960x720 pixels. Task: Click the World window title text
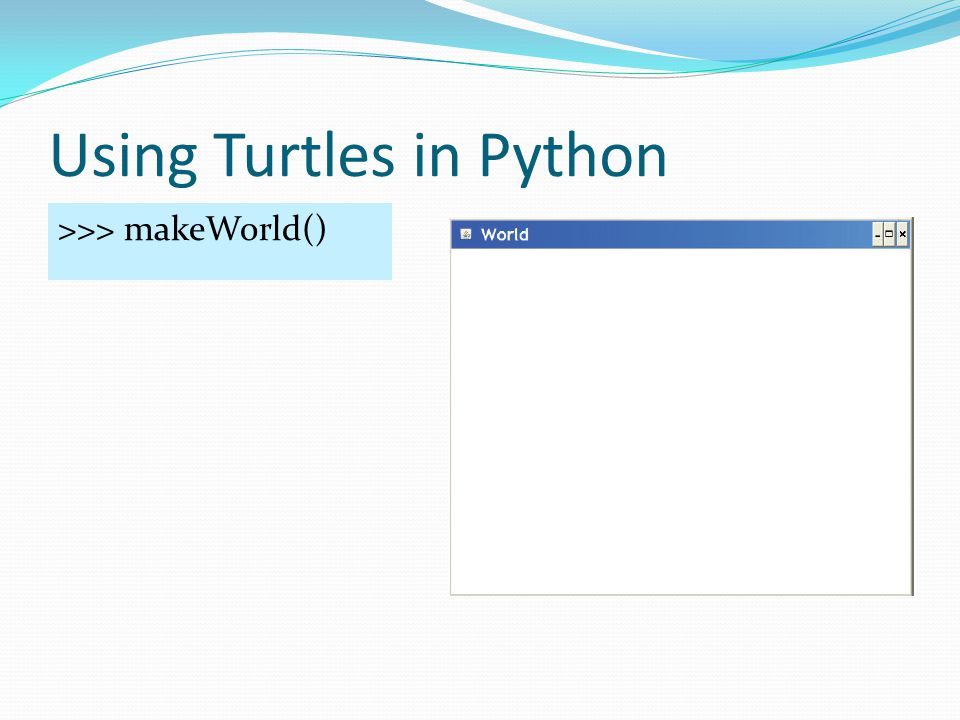pos(504,234)
